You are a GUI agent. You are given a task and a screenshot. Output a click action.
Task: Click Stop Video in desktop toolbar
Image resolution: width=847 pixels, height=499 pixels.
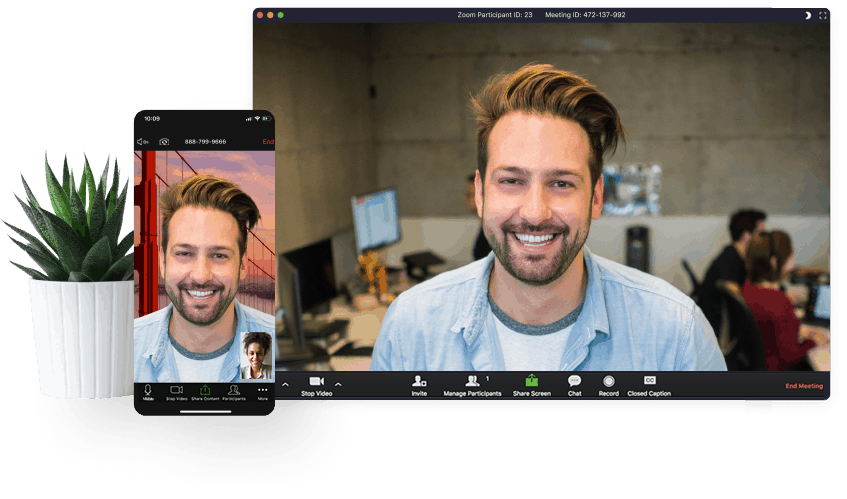pyautogui.click(x=316, y=385)
